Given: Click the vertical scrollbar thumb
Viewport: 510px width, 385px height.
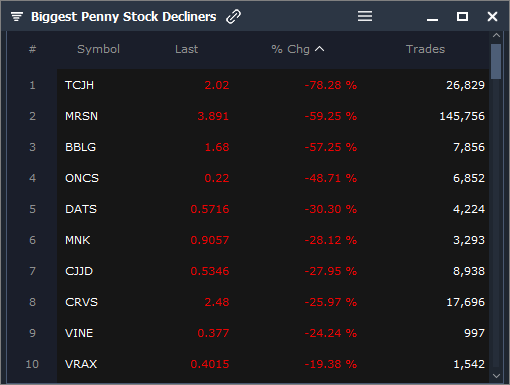Looking at the screenshot, I should pos(496,61).
